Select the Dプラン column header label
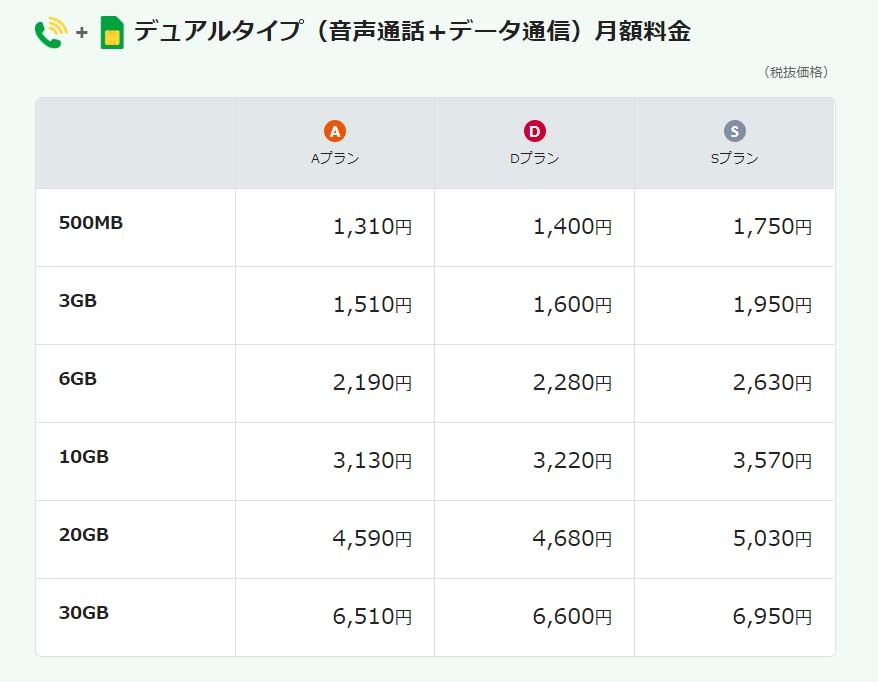 (535, 158)
